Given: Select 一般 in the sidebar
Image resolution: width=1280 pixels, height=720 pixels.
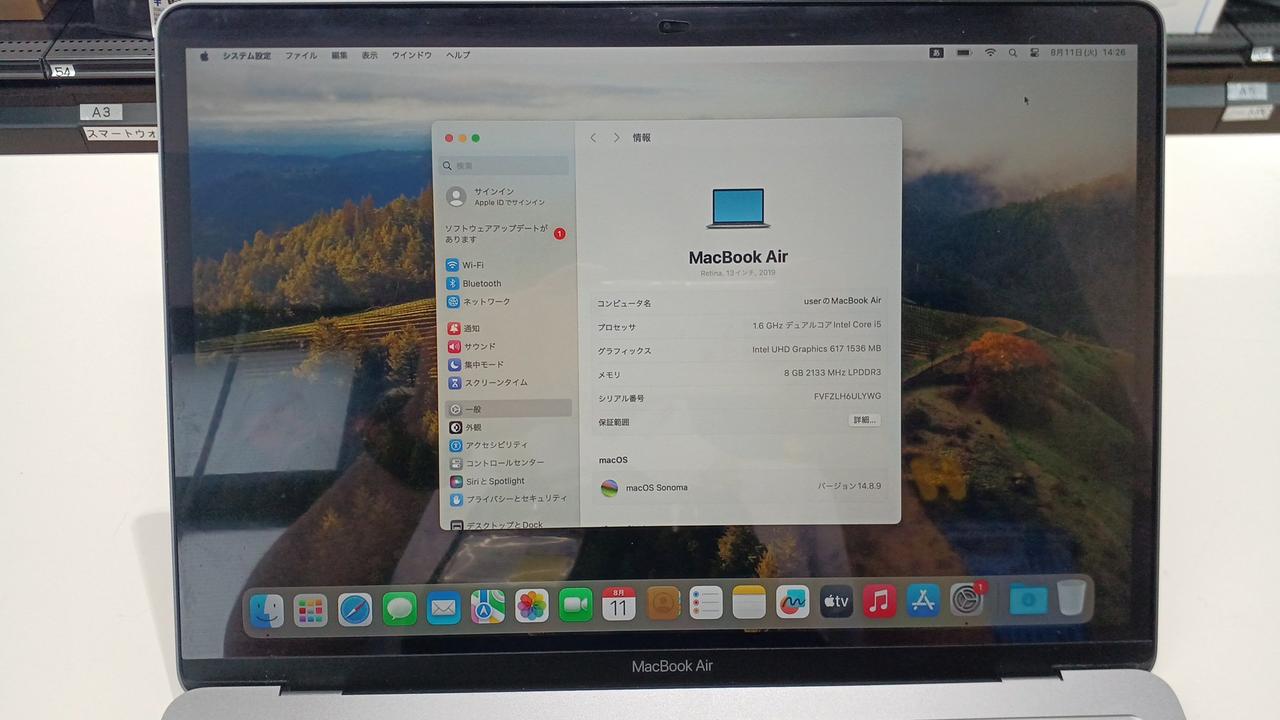Looking at the screenshot, I should tap(509, 409).
